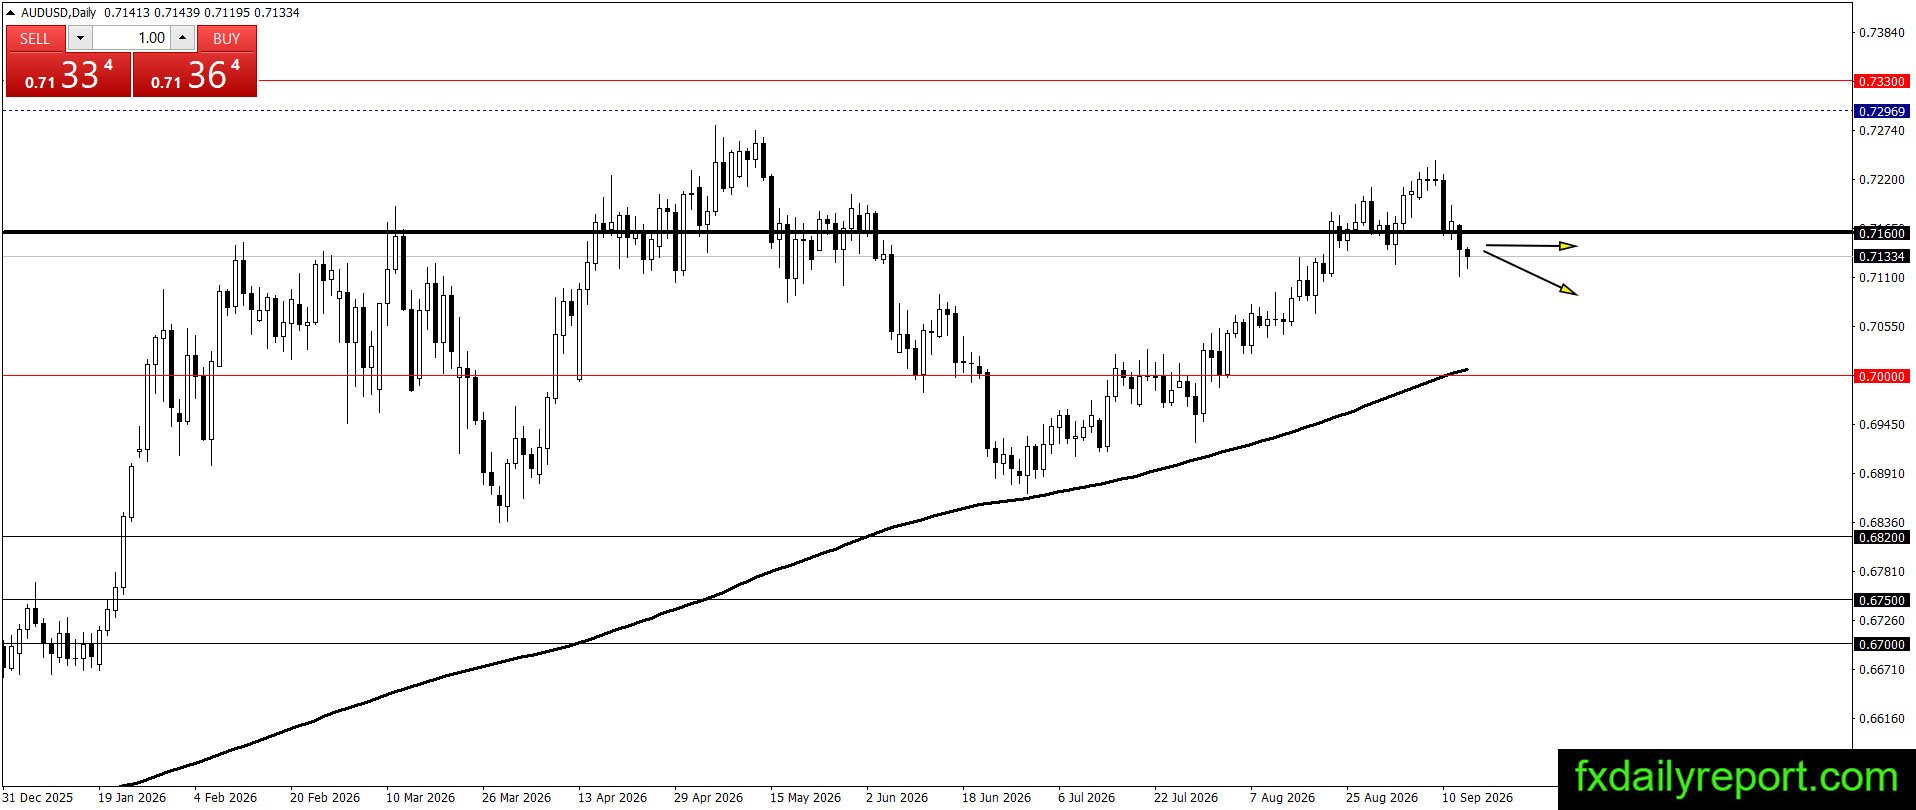Click the SELL button

(x=35, y=38)
